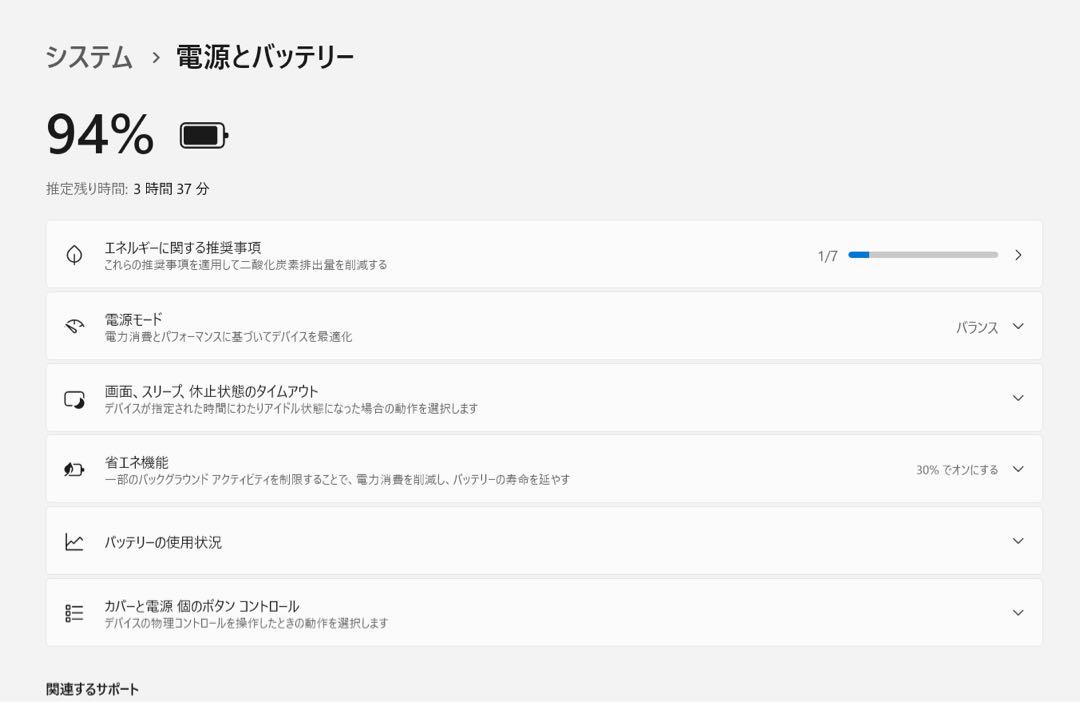
Task: Click the power mode gauge icon
Action: click(x=74, y=327)
